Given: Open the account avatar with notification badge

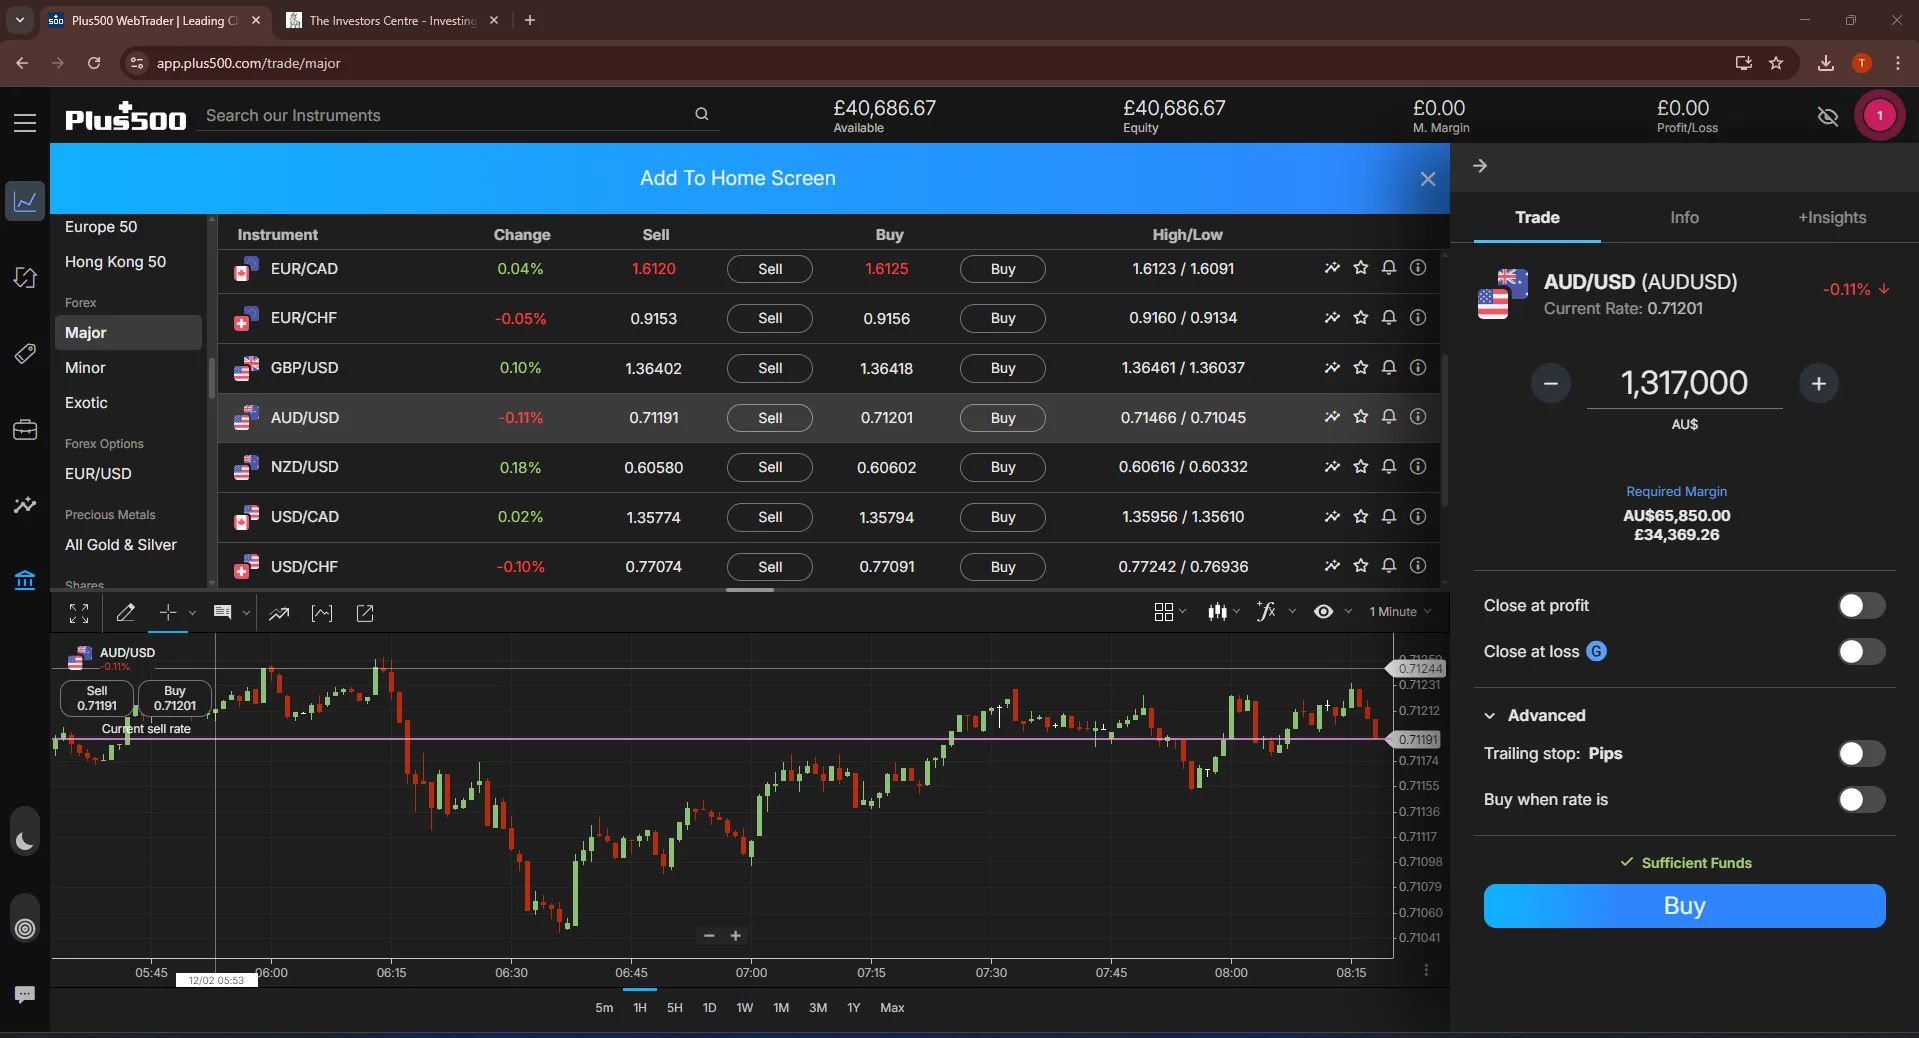Looking at the screenshot, I should [x=1880, y=116].
